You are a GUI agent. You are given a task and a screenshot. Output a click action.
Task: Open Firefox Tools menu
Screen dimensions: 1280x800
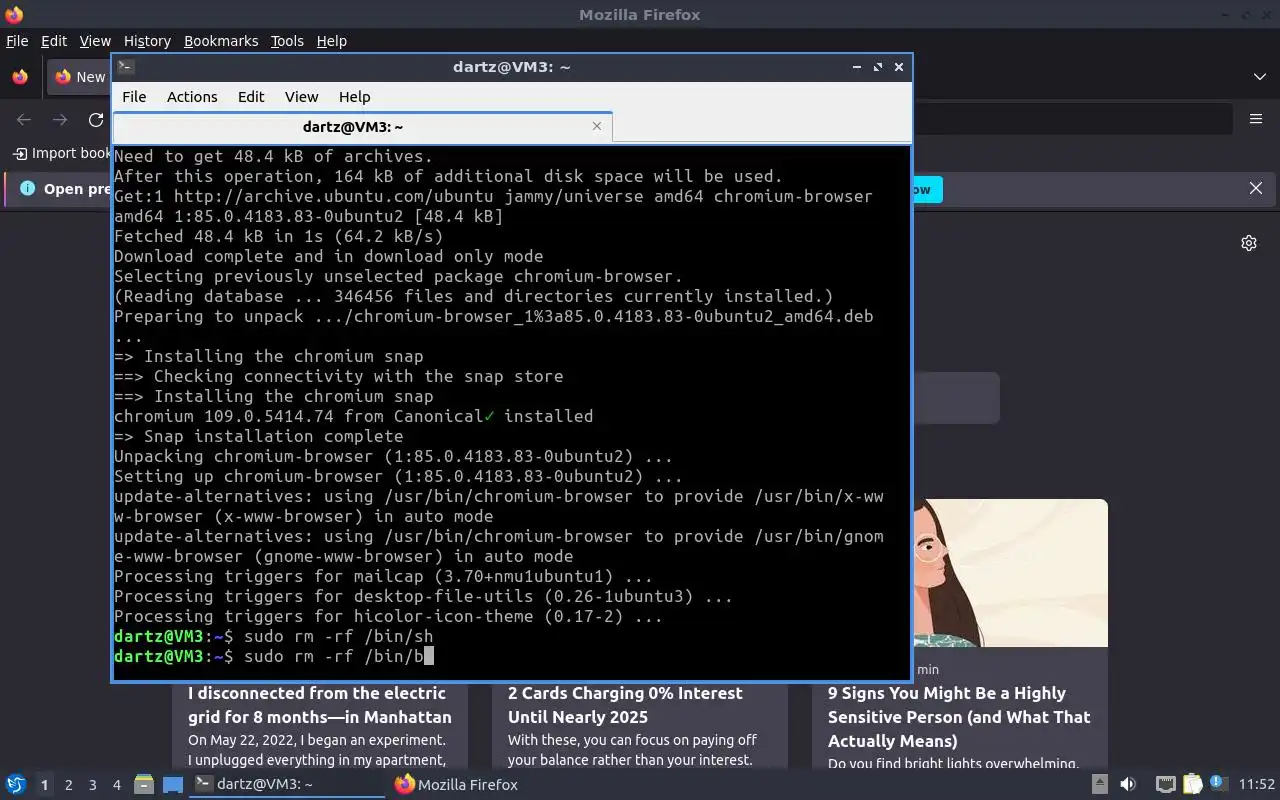click(287, 41)
